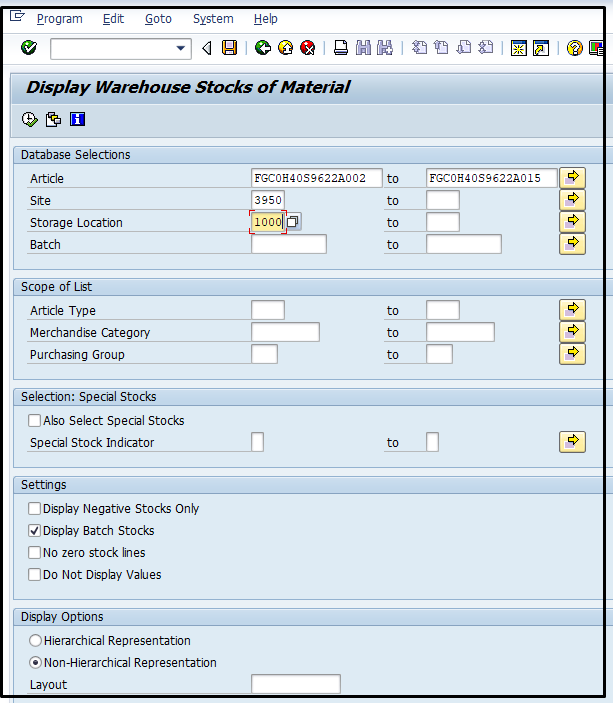Click the Site field containing 3950
The image size is (613, 703).
pyautogui.click(x=268, y=200)
